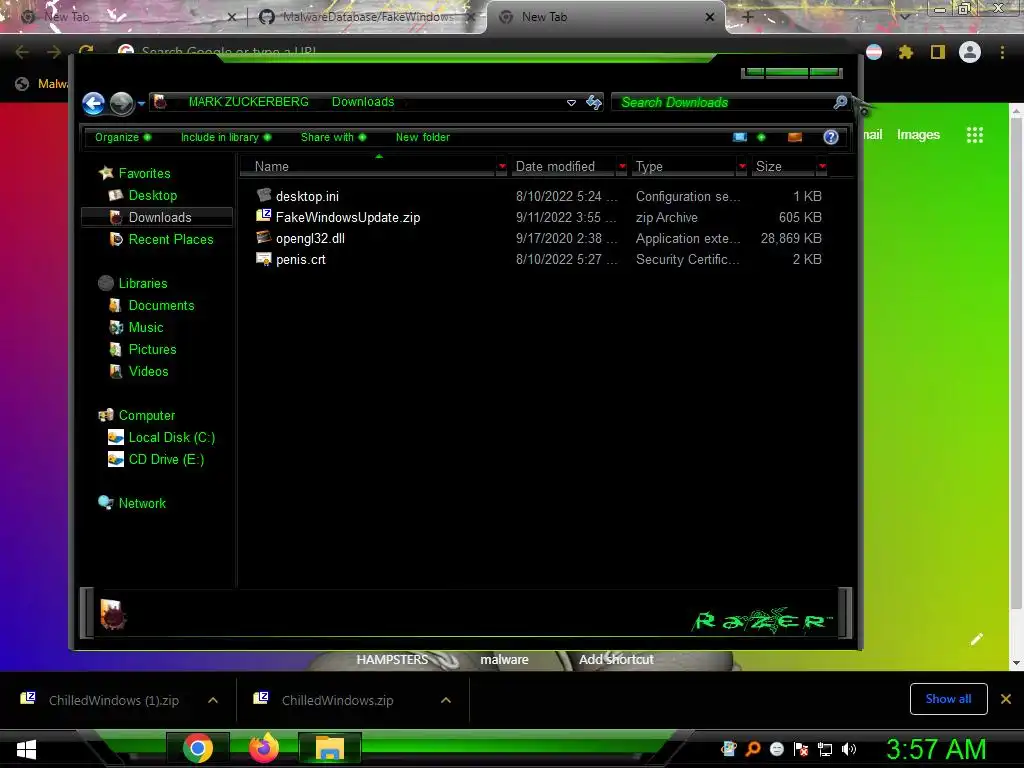The height and width of the screenshot is (768, 1024).
Task: Click Downloads in address breadcrumb
Action: point(363,102)
